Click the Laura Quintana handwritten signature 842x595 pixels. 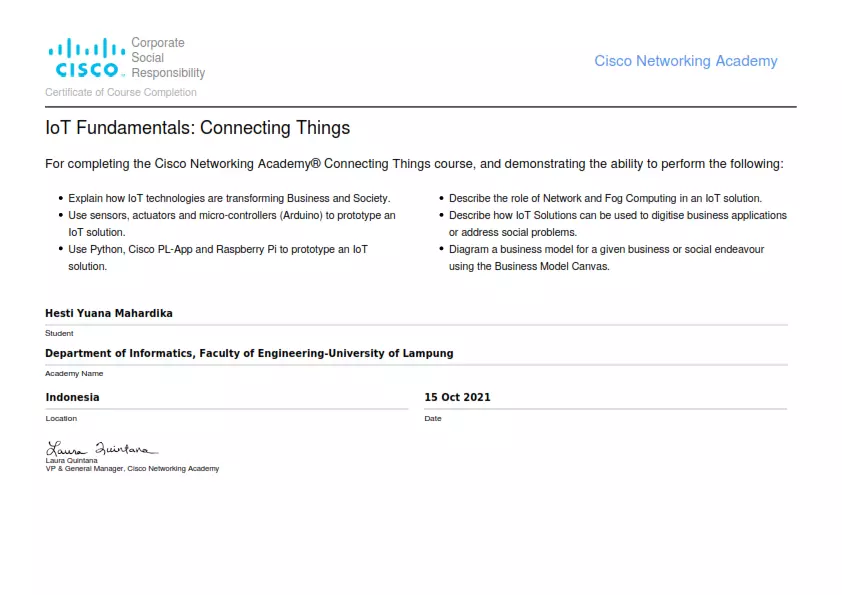point(101,448)
